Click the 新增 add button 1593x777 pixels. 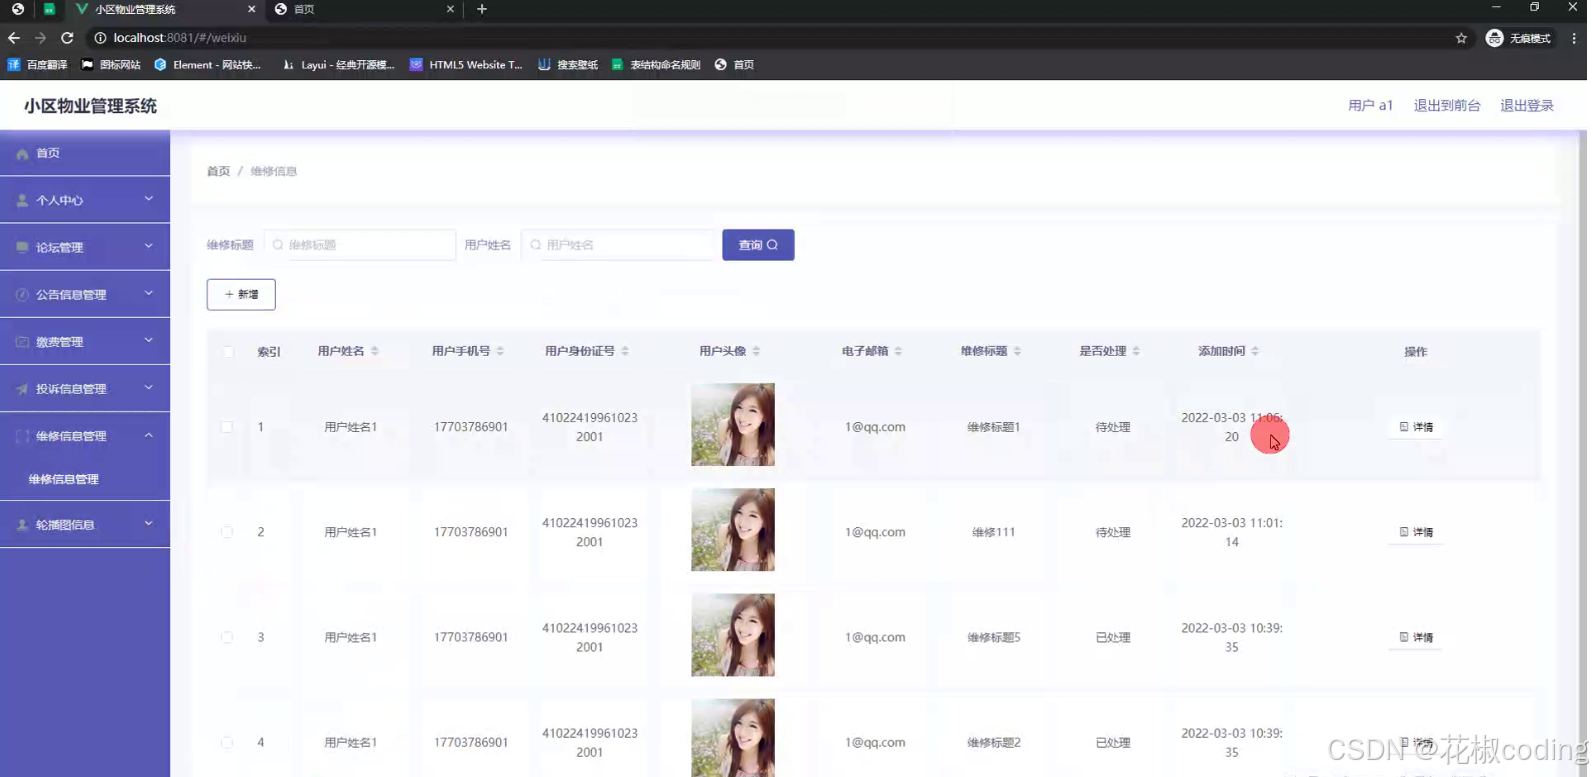point(241,295)
